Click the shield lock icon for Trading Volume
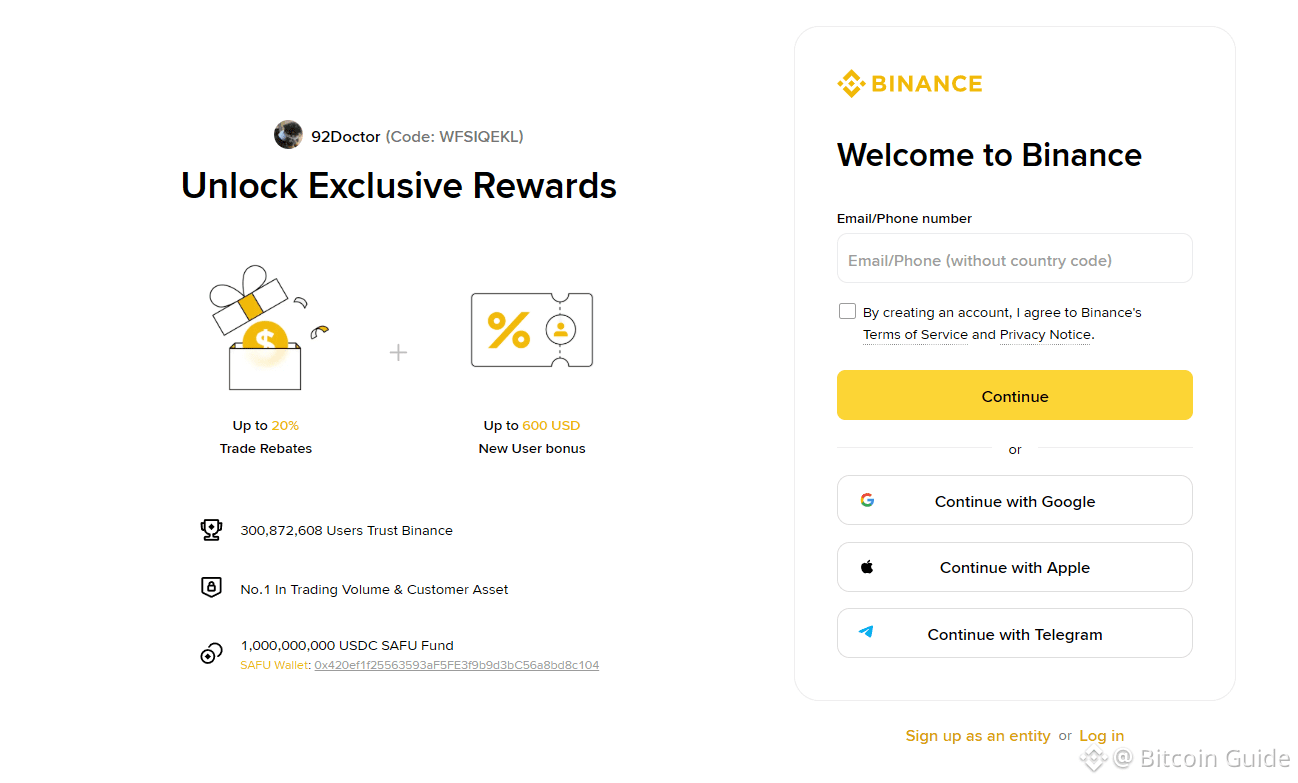 point(211,588)
